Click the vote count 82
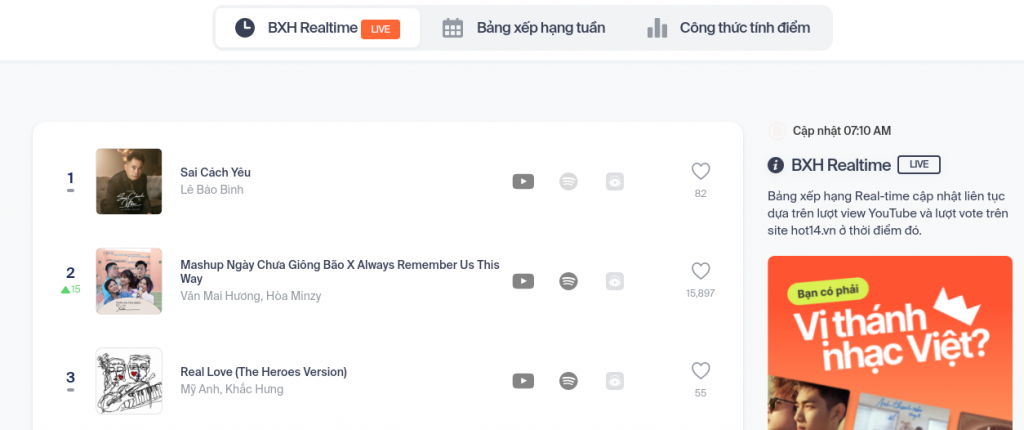1024x430 pixels. pyautogui.click(x=701, y=193)
